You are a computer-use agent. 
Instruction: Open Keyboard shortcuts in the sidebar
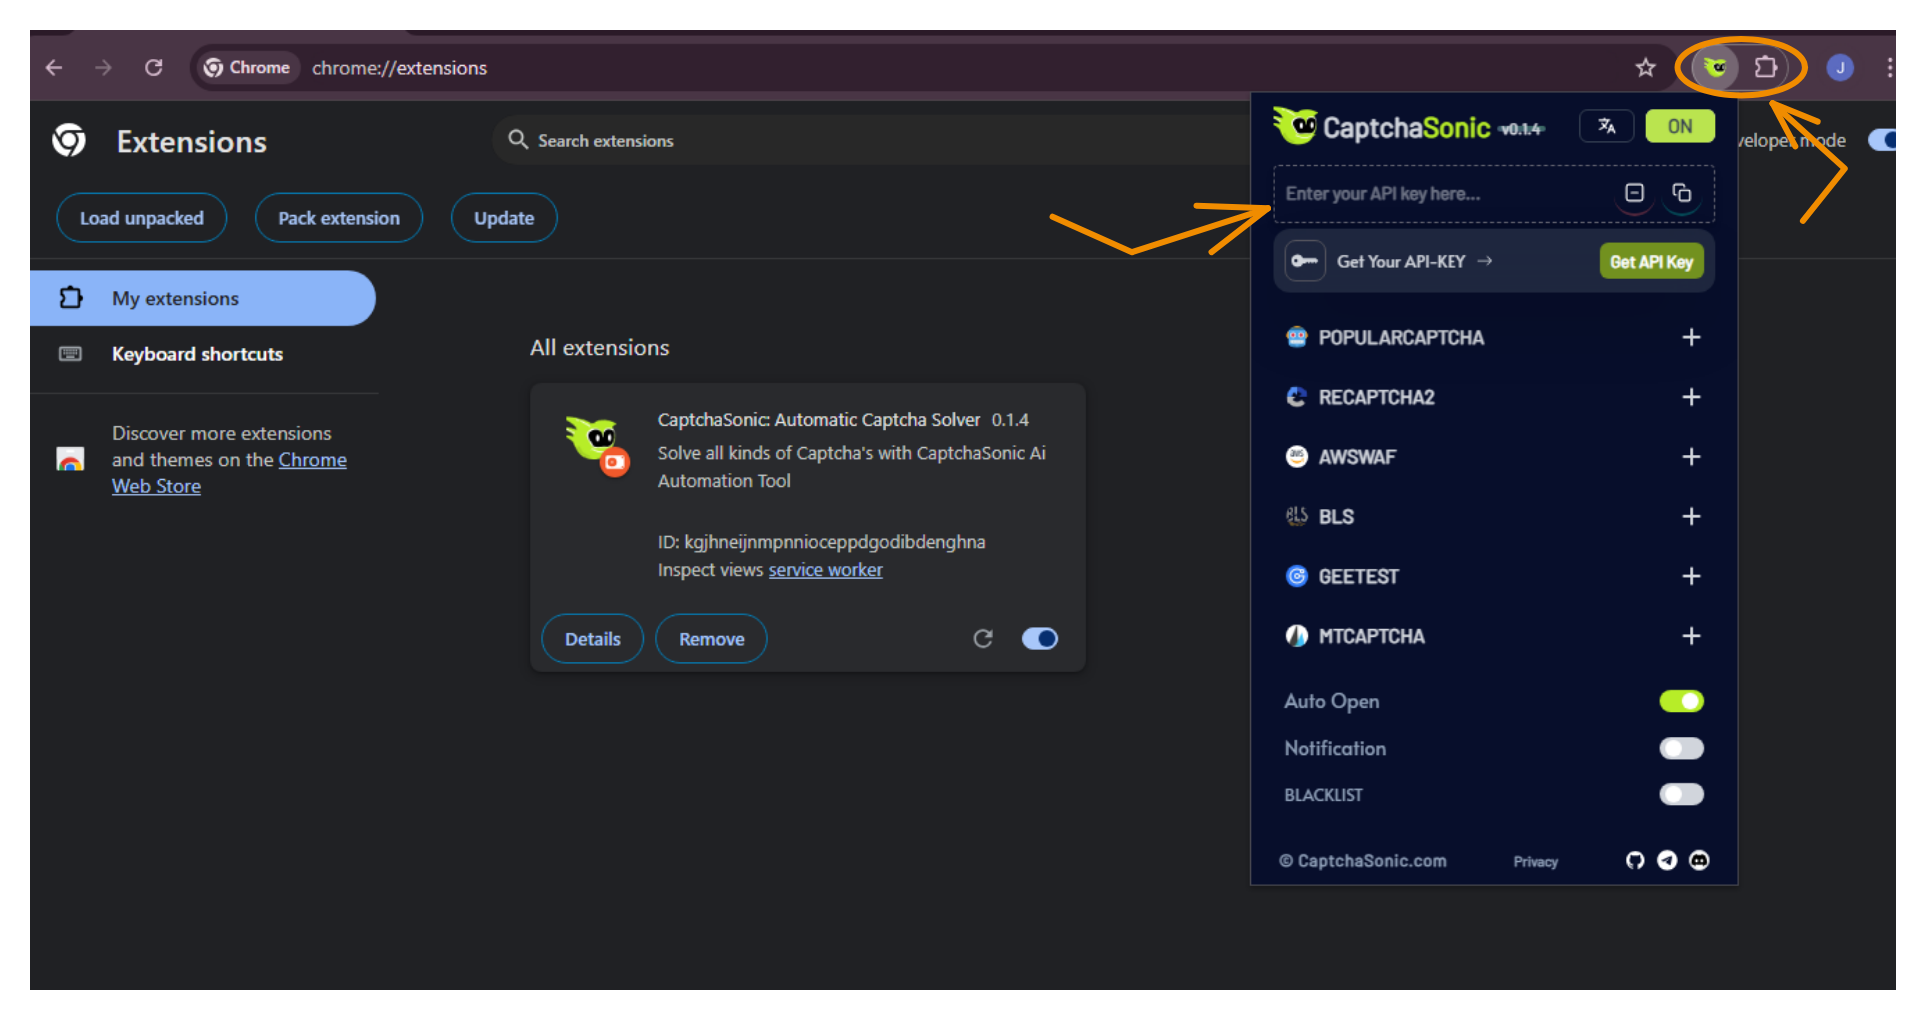coord(197,355)
